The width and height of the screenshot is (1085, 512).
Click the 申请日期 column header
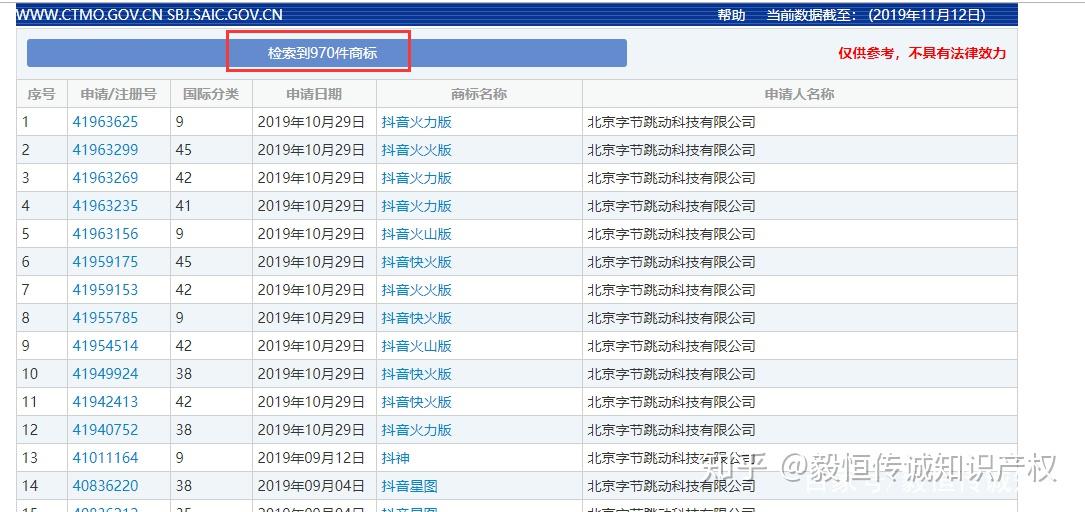(x=314, y=94)
